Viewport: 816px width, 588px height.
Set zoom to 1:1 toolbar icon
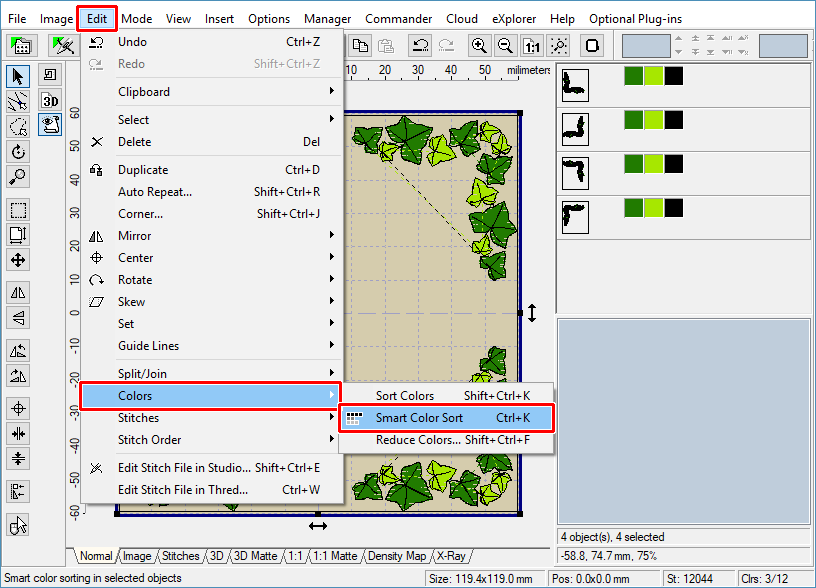(x=531, y=46)
